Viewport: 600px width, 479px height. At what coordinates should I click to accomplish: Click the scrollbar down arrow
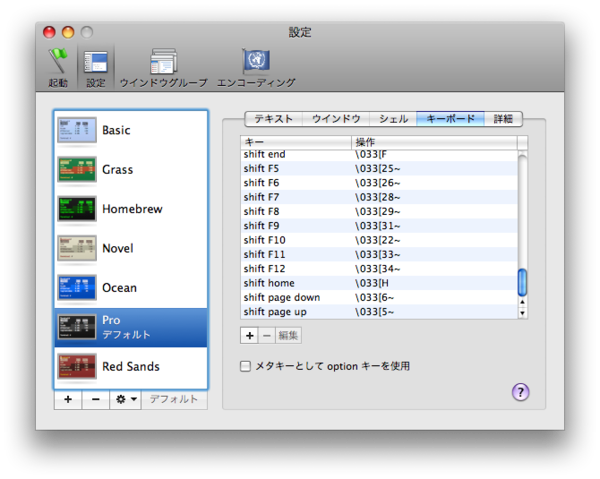point(522,313)
